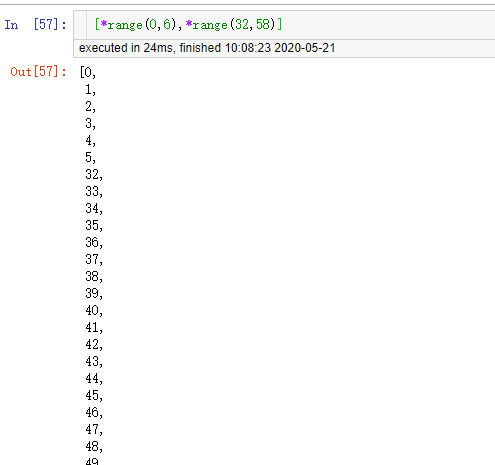Click the purple asterisk before second range
This screenshot has width=495, height=465.
[189, 24]
